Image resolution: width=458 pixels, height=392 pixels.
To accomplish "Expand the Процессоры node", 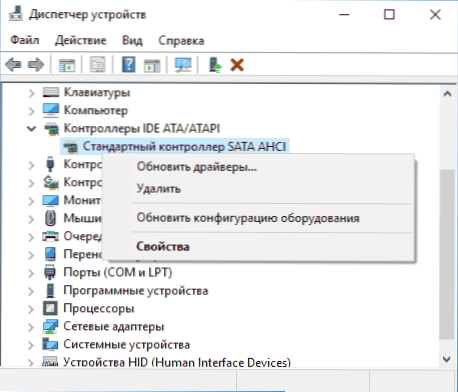I will (31, 309).
